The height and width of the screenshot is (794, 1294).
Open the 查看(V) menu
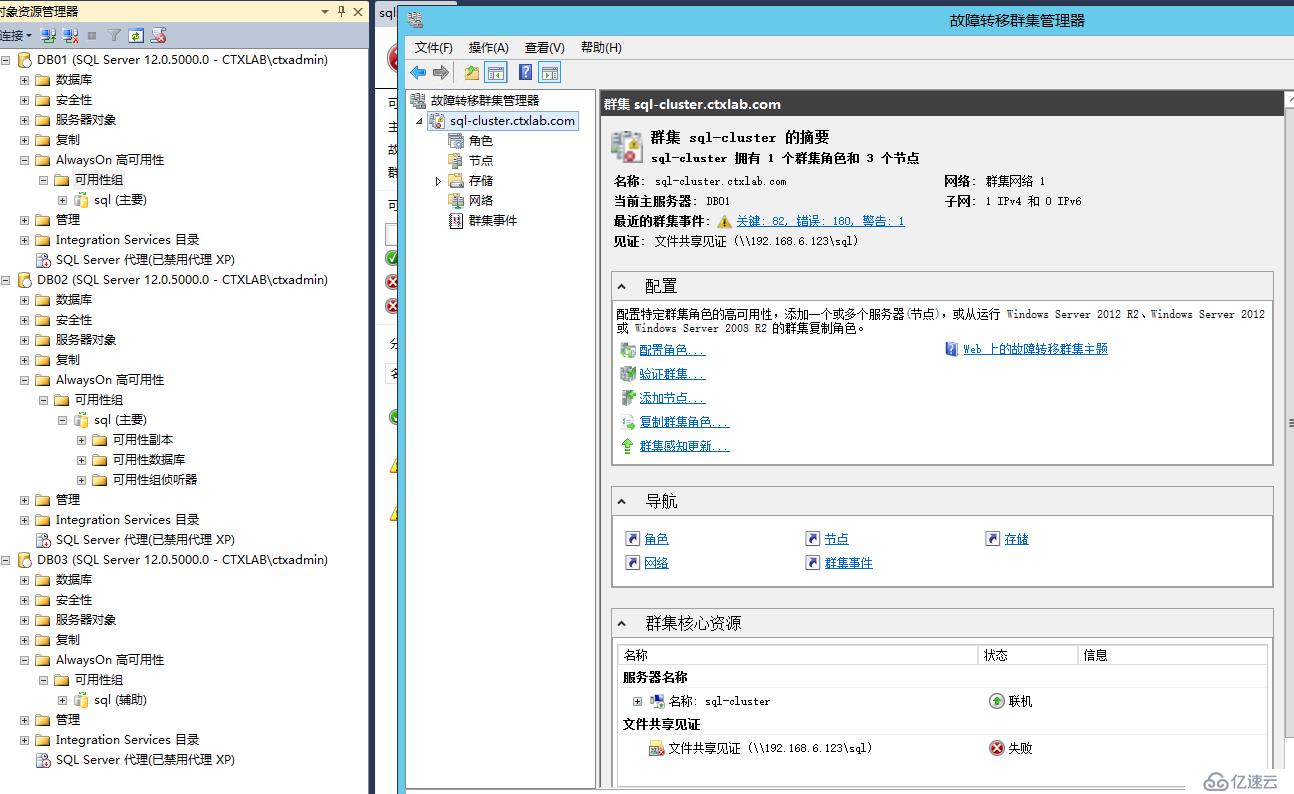(x=545, y=47)
